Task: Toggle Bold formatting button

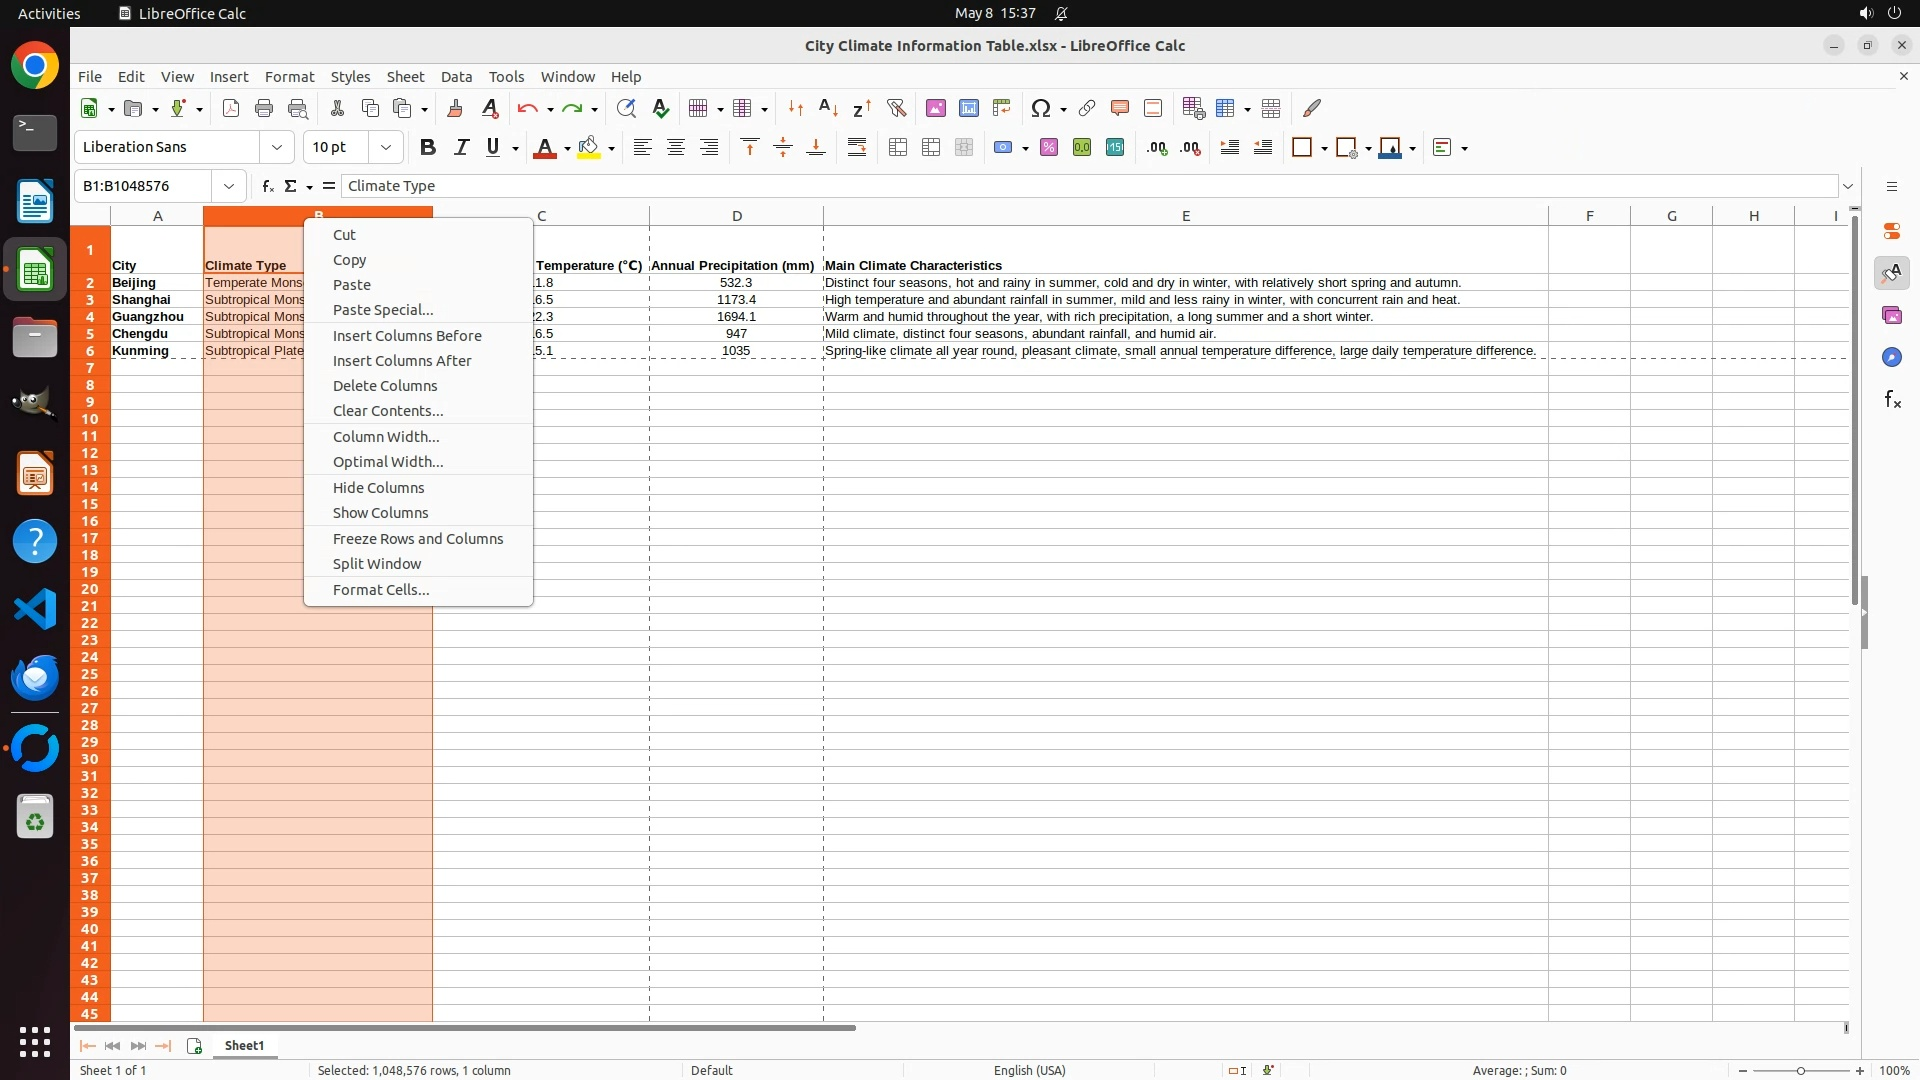Action: tap(428, 147)
